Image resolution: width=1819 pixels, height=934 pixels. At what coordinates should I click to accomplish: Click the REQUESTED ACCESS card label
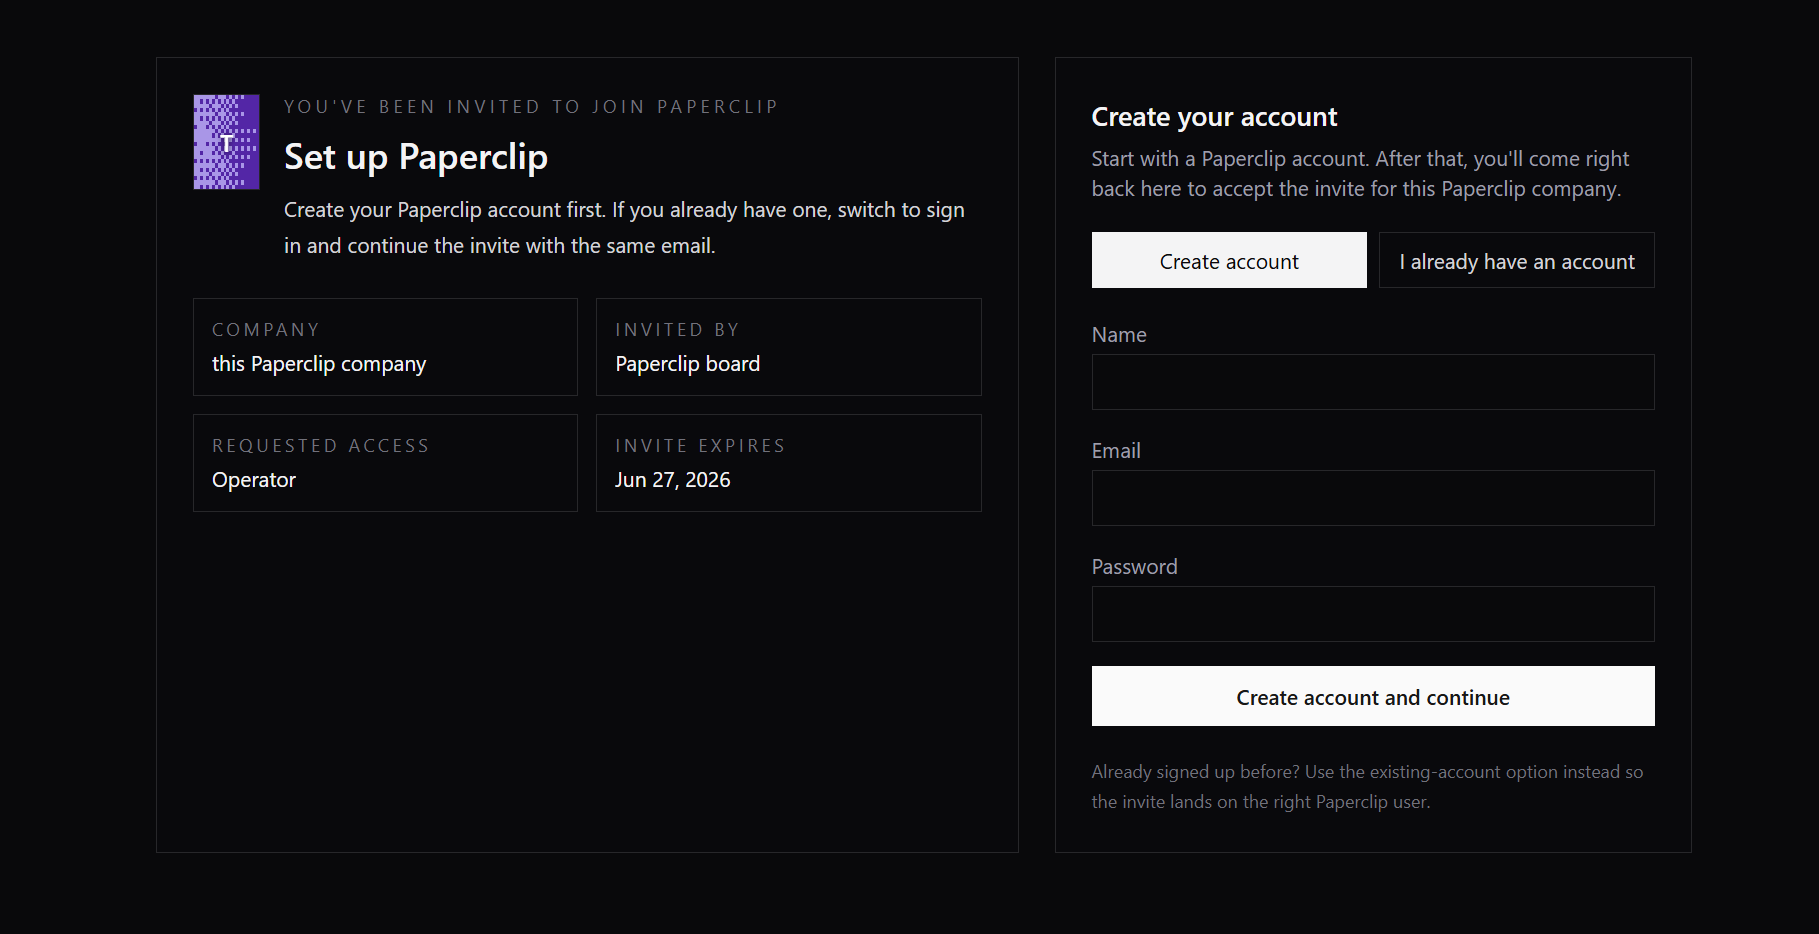pyautogui.click(x=321, y=446)
